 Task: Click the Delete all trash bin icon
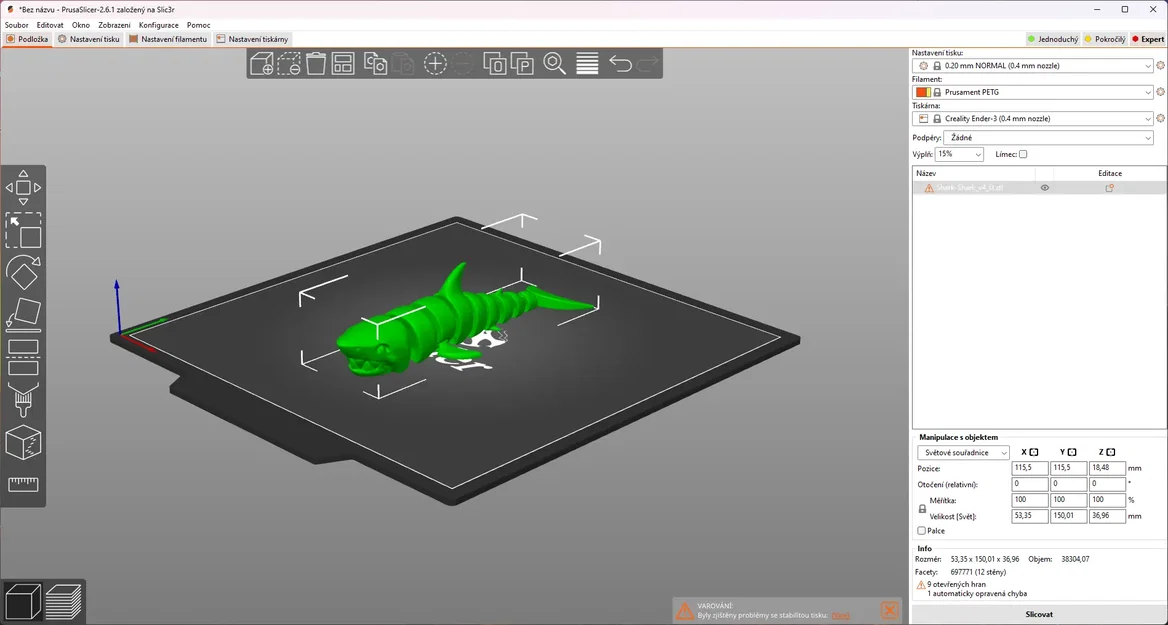[316, 64]
